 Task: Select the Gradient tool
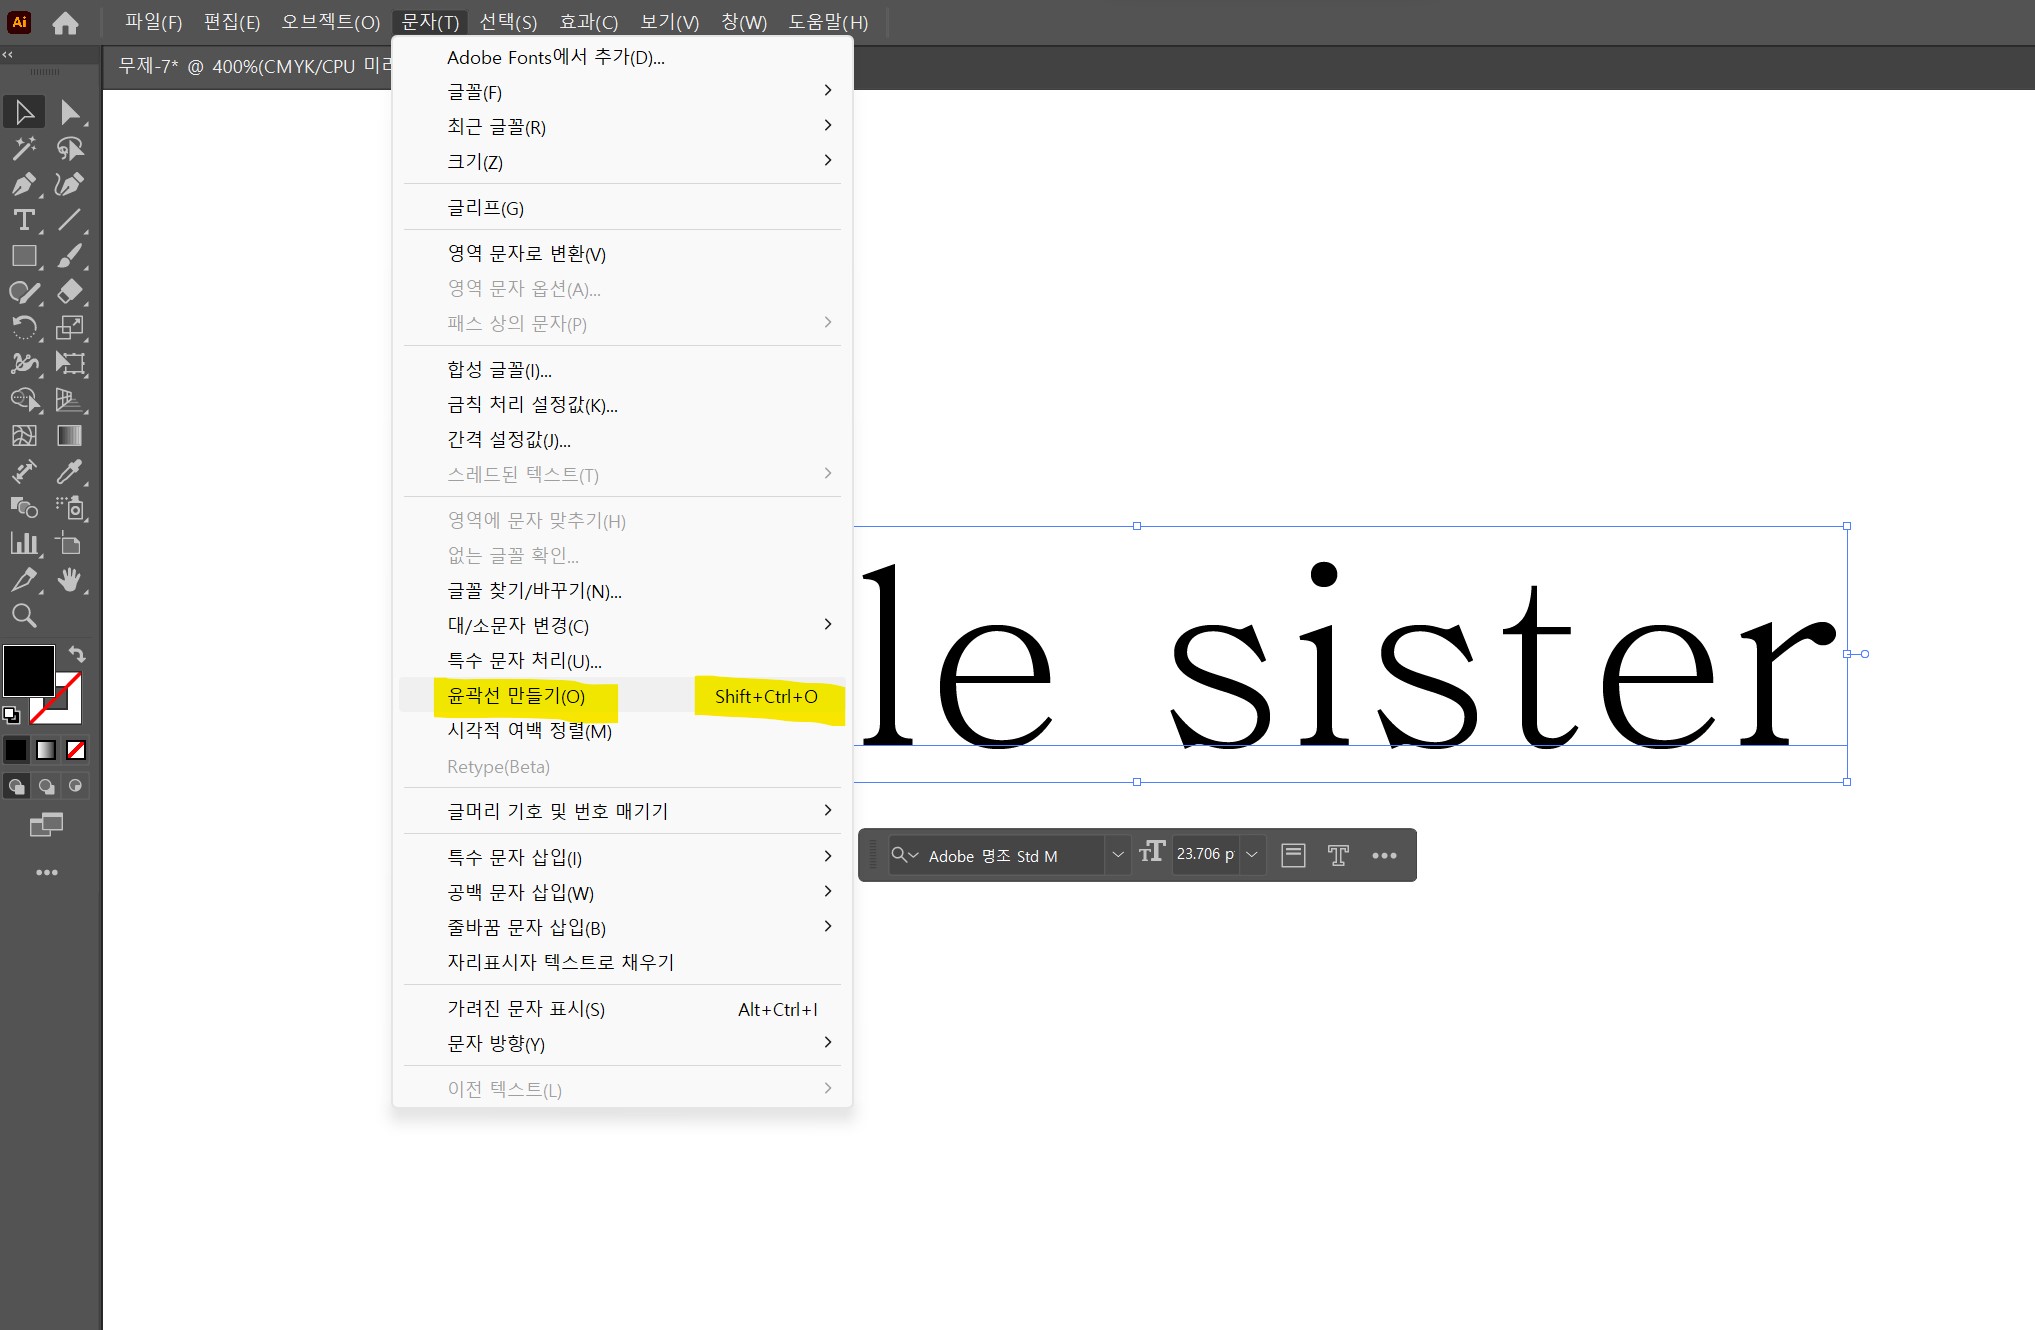69,436
